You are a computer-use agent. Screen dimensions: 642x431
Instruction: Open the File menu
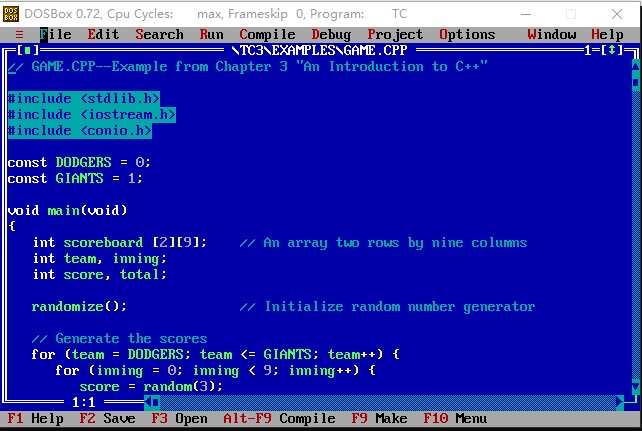(x=55, y=34)
